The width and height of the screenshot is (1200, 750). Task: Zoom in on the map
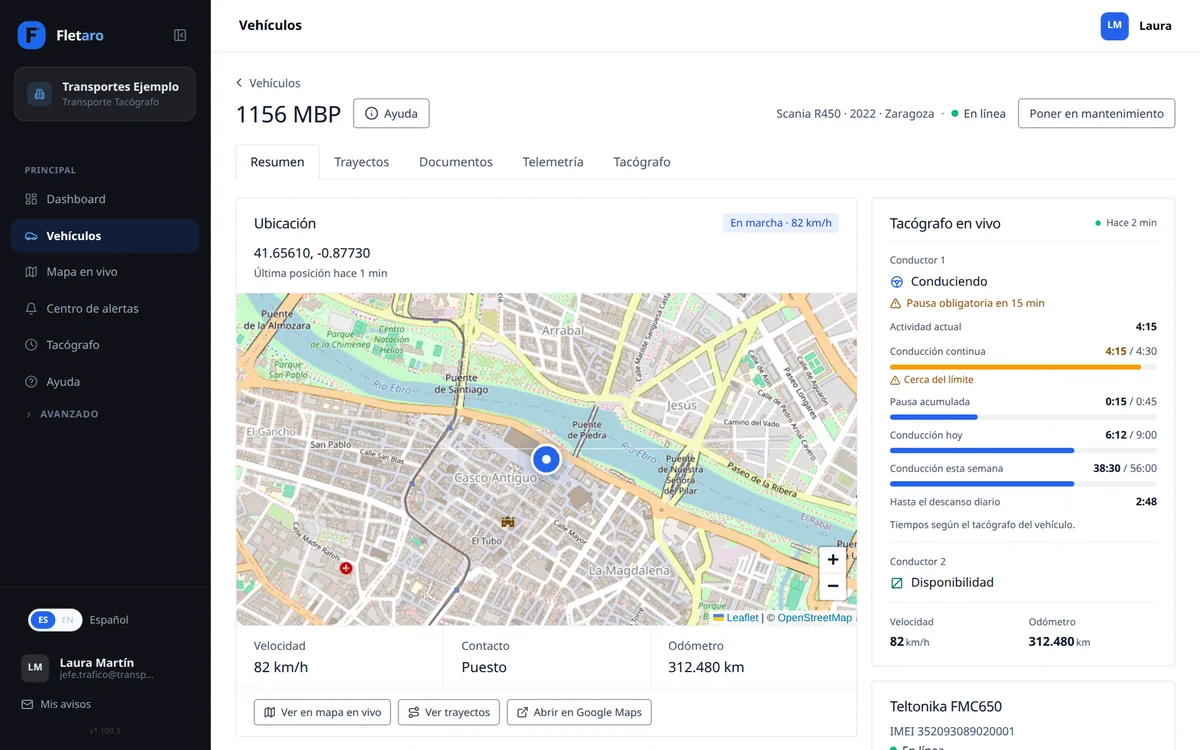click(833, 560)
